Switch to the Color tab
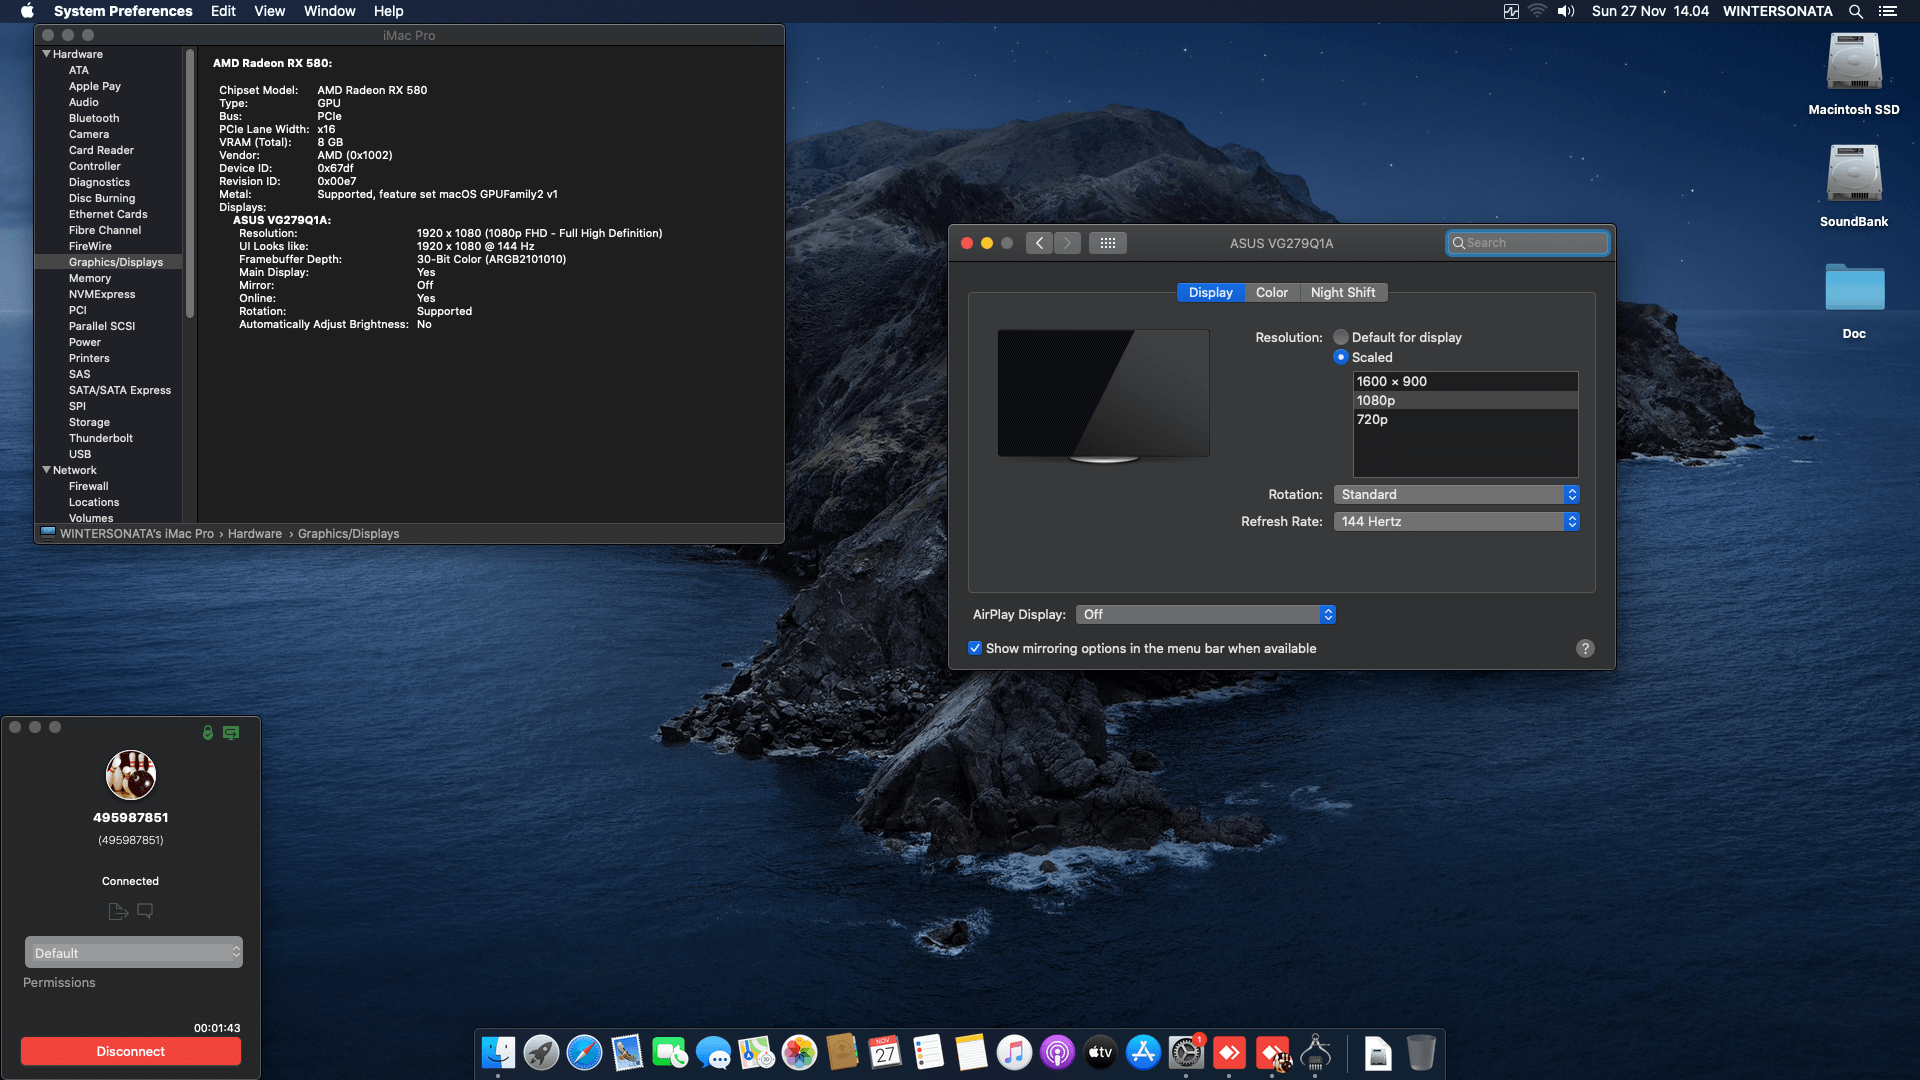The height and width of the screenshot is (1080, 1920). click(x=1271, y=292)
